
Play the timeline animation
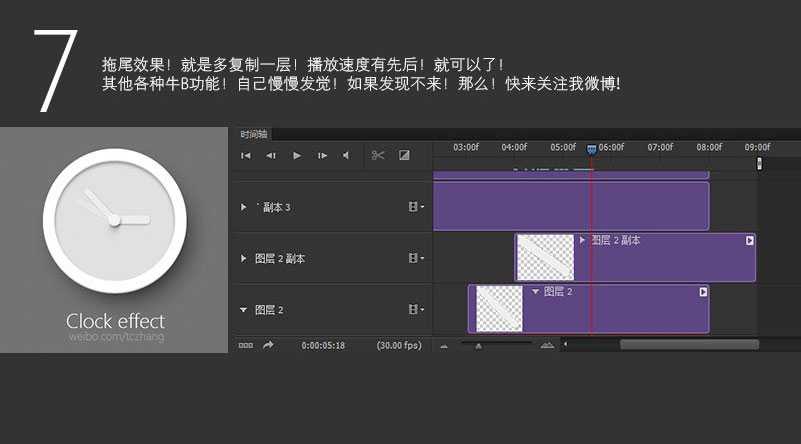coord(297,156)
